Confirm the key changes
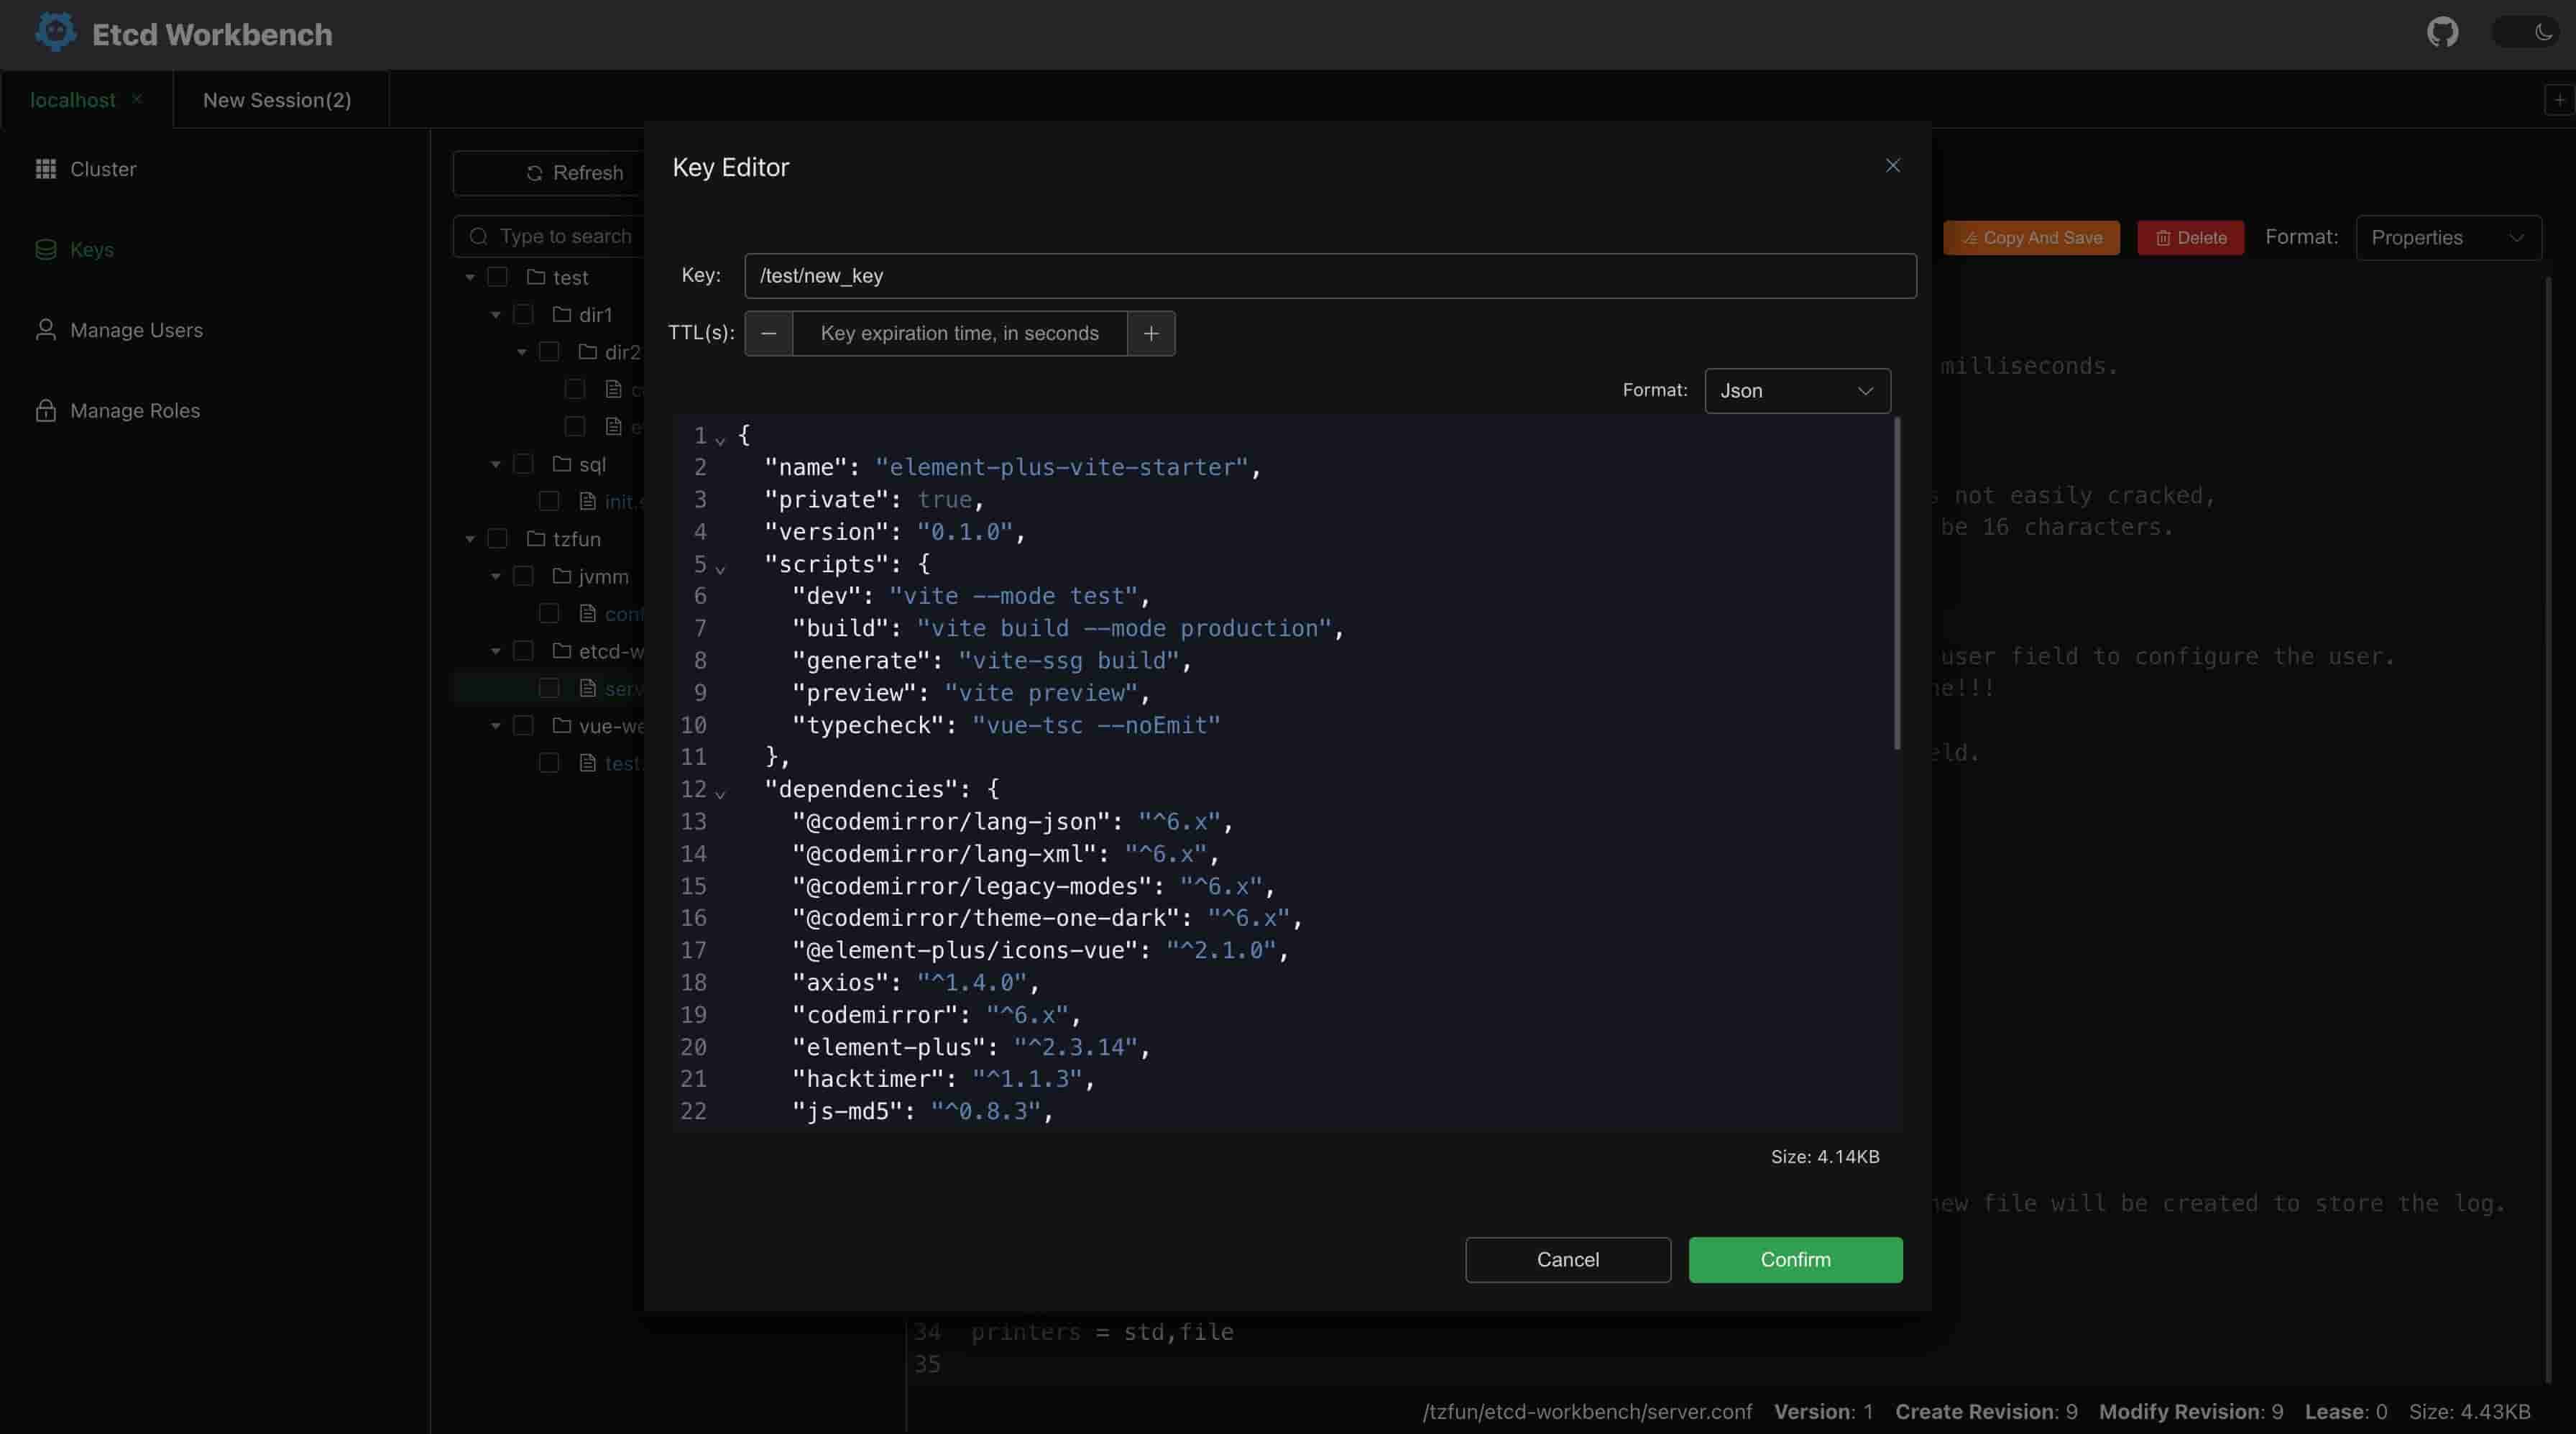This screenshot has width=2576, height=1434. [1795, 1260]
